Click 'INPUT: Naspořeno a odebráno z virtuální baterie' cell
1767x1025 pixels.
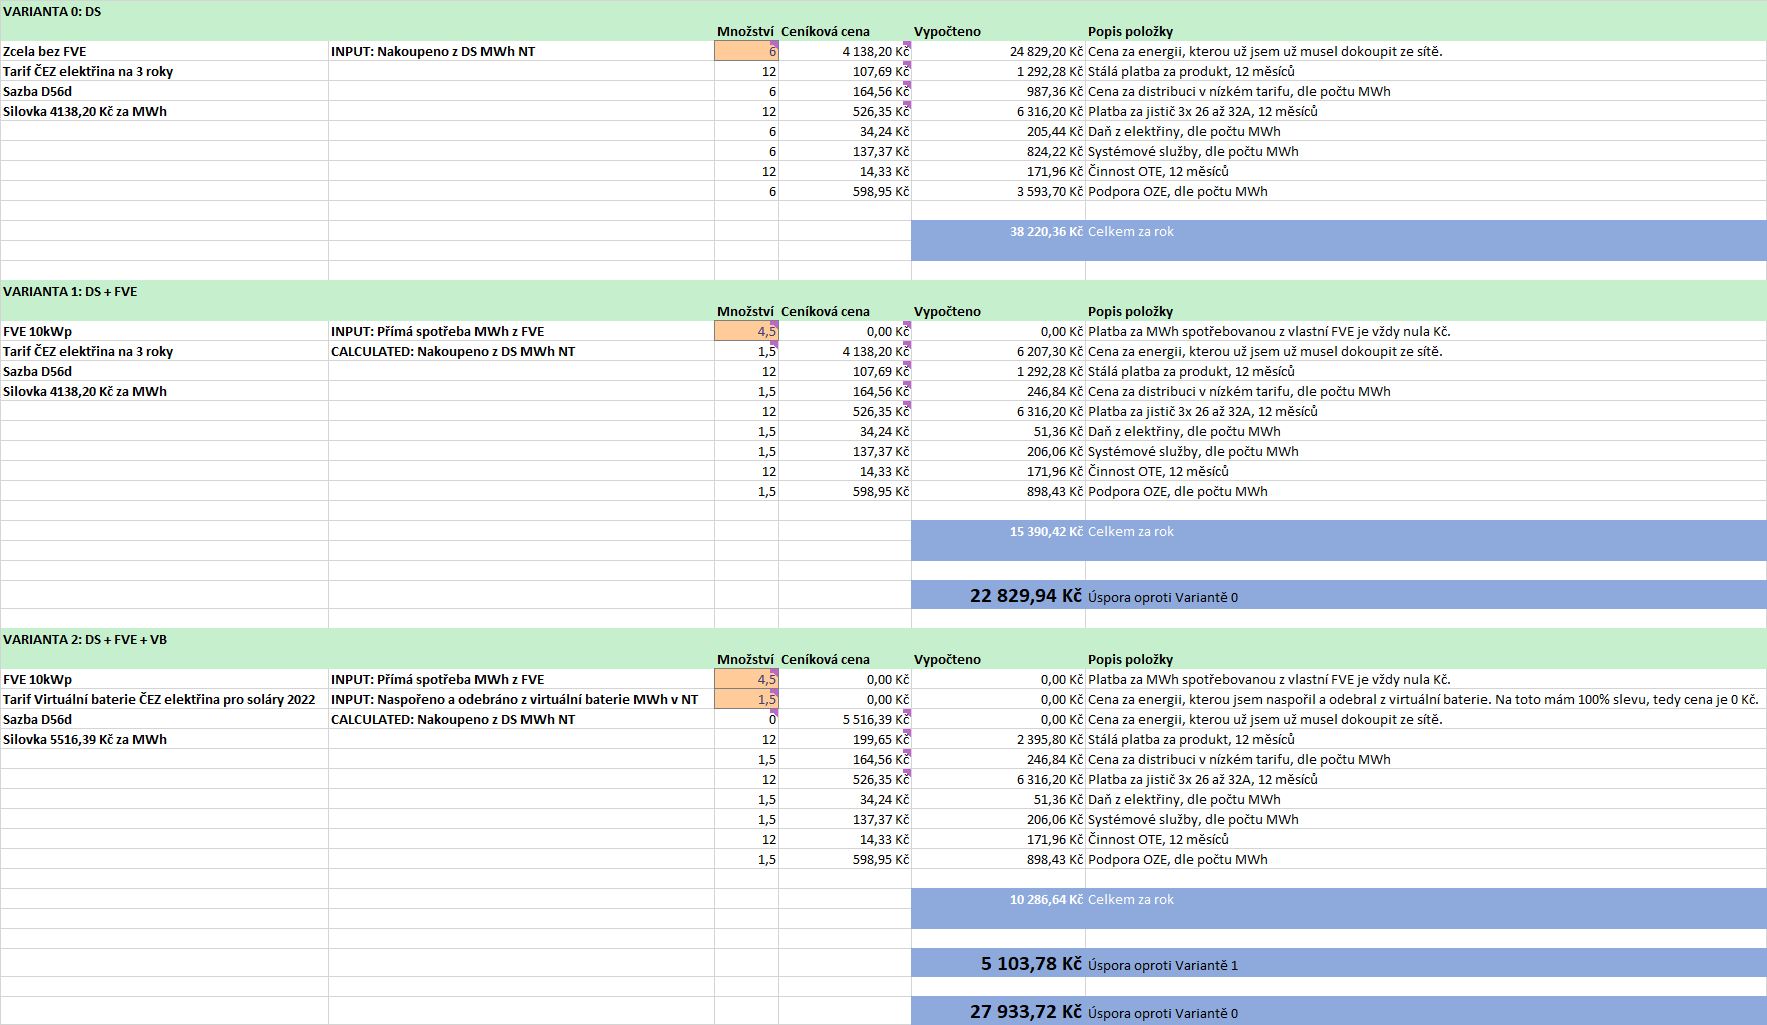521,699
